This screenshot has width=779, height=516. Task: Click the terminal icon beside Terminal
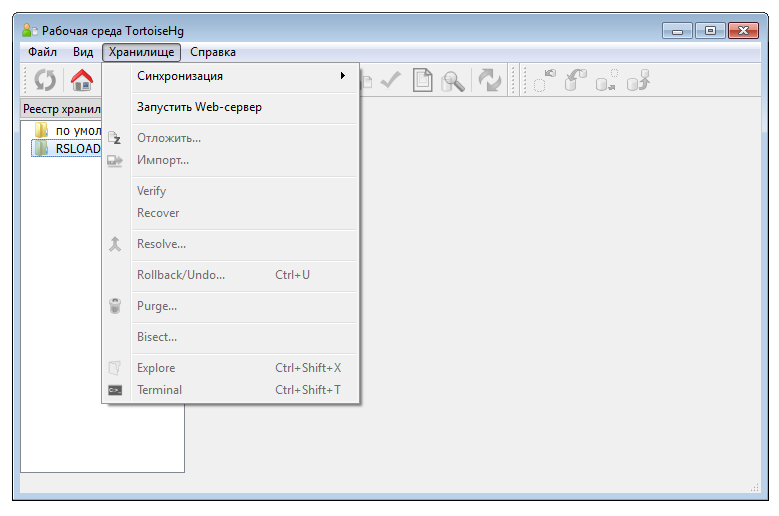(115, 390)
